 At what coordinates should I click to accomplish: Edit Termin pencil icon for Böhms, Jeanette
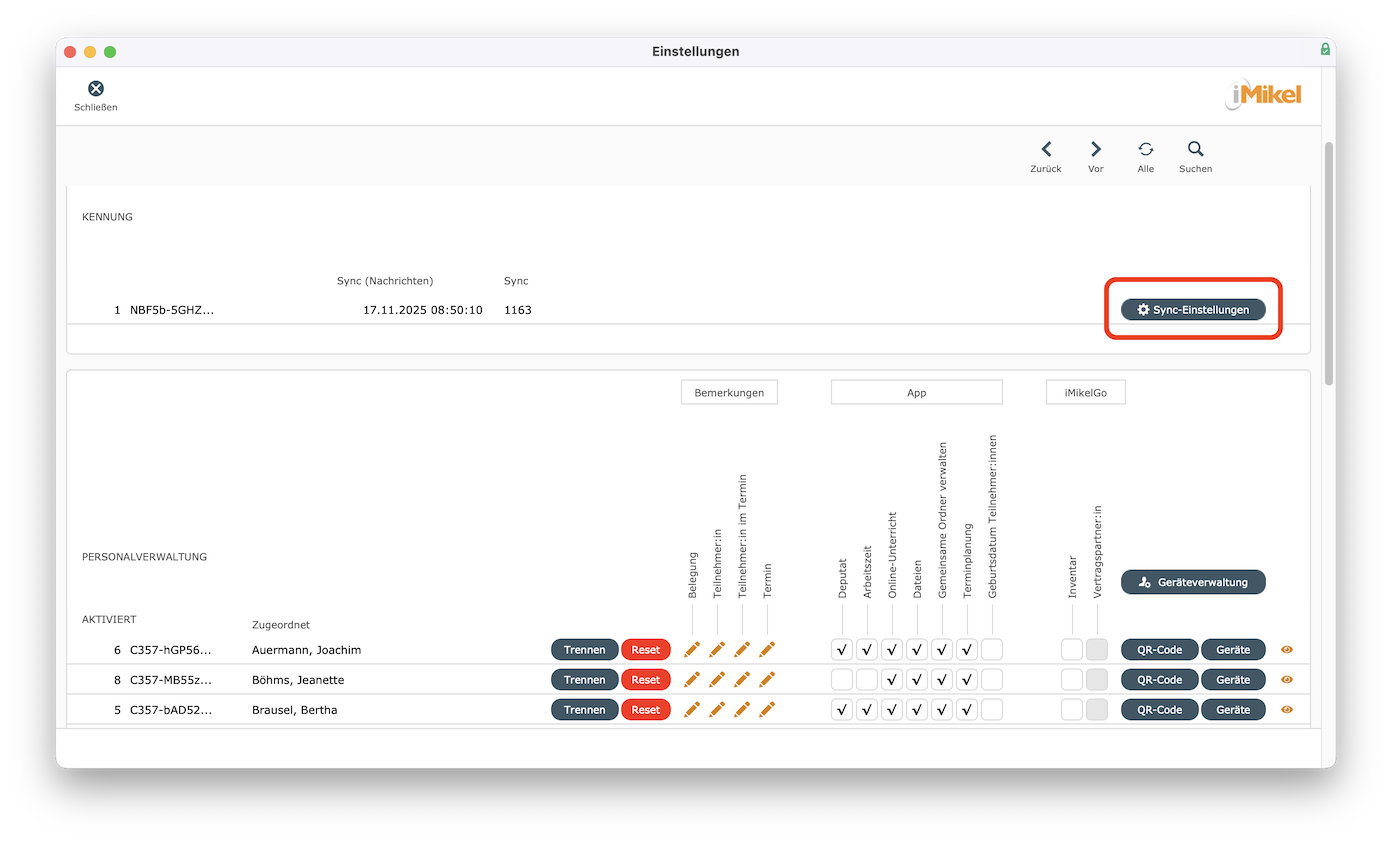point(767,679)
